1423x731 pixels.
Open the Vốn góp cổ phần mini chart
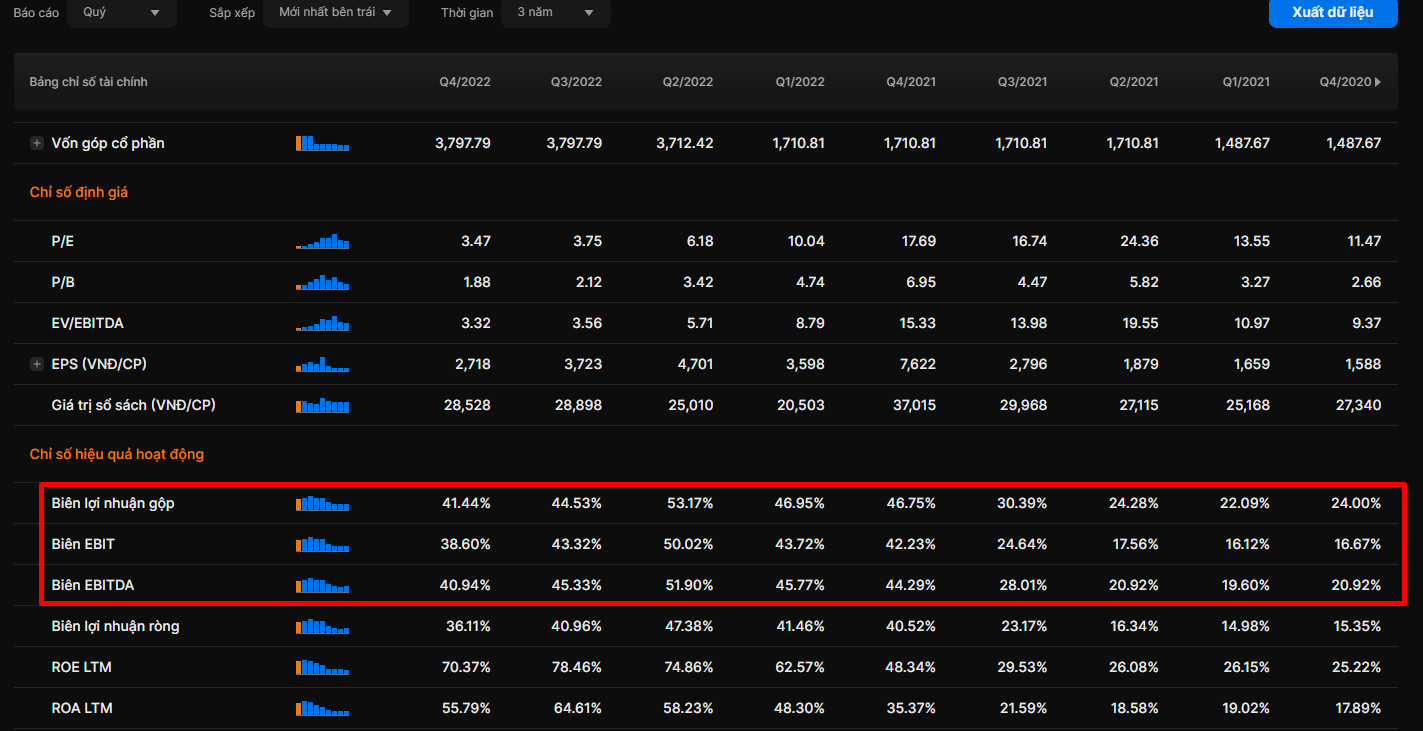[322, 143]
